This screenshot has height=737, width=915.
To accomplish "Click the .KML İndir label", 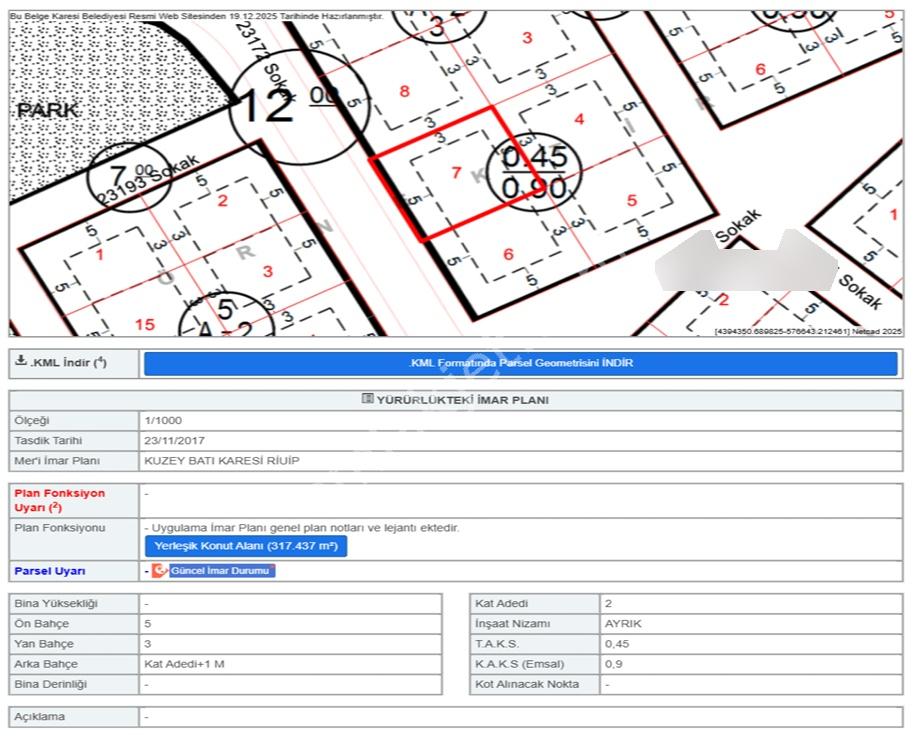I will 68,362.
